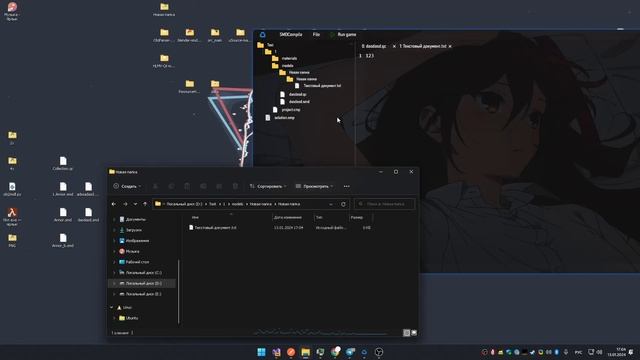Screen dimensions: 640x360
Task: Refresh the Explorer folder view
Action: (343, 204)
